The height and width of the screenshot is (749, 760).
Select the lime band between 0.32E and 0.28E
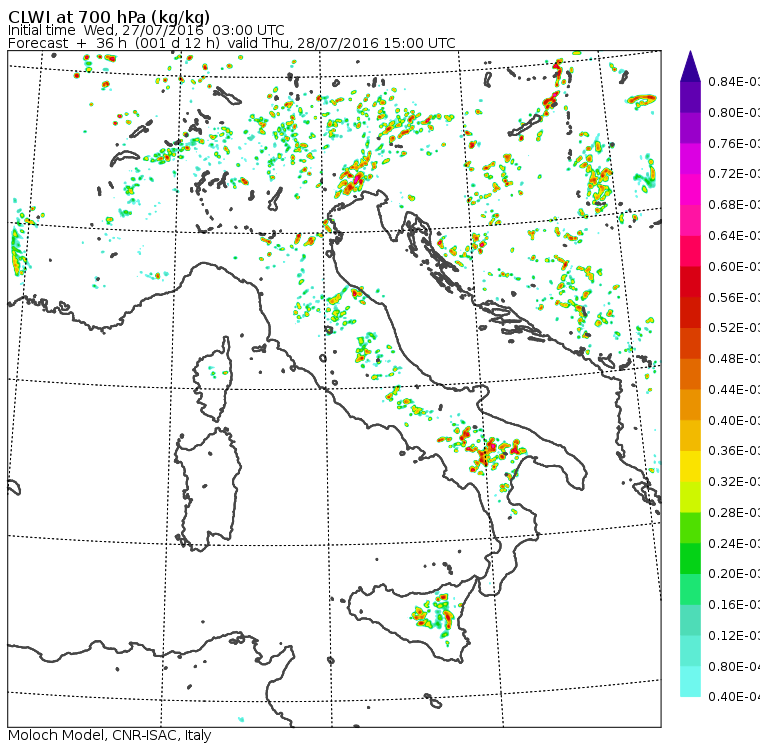pyautogui.click(x=690, y=497)
